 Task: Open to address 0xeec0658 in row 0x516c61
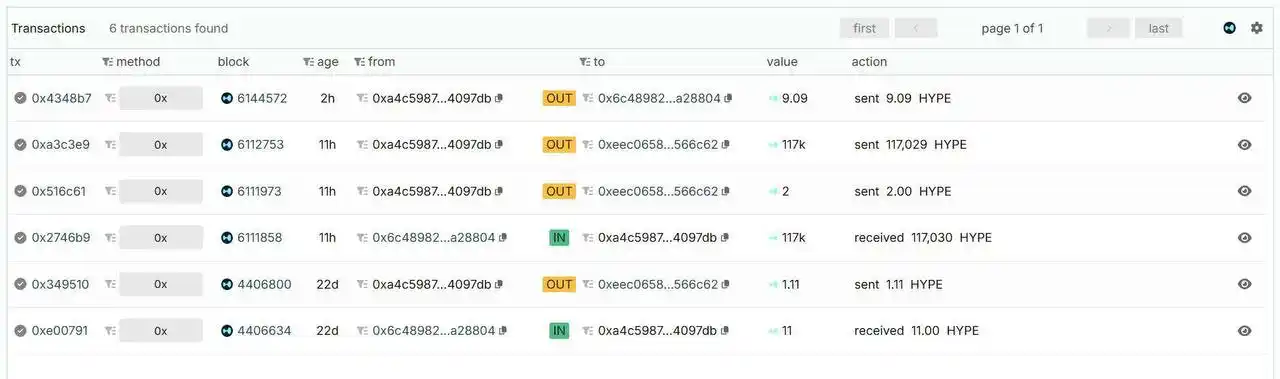tap(658, 191)
